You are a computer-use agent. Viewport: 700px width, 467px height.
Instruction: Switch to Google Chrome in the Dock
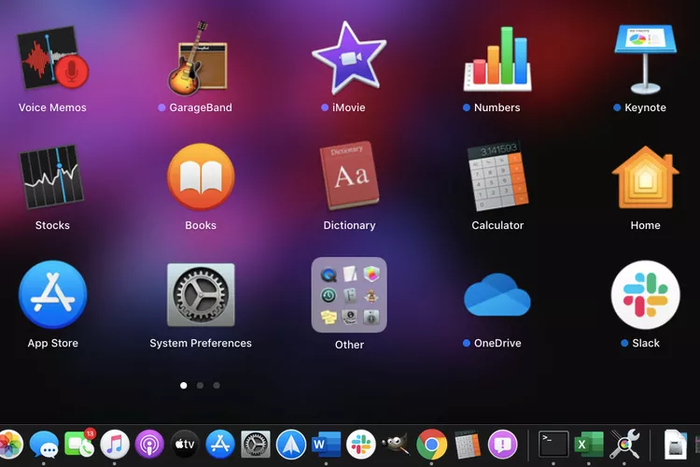point(431,445)
